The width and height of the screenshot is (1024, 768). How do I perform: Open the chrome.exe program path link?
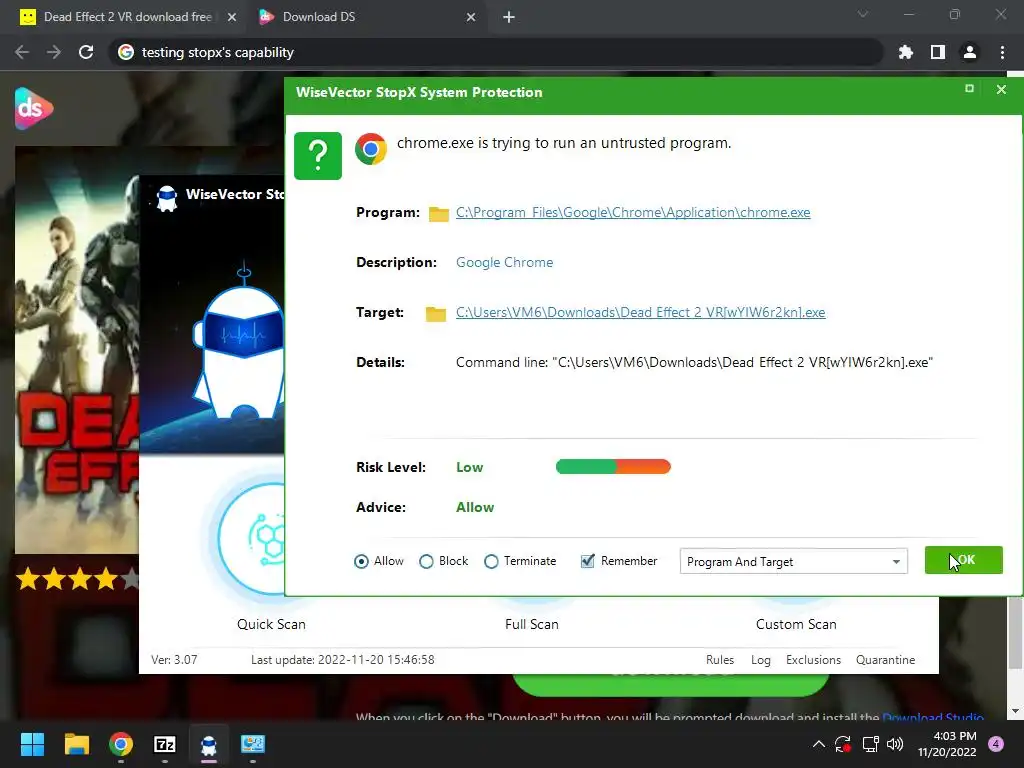633,212
